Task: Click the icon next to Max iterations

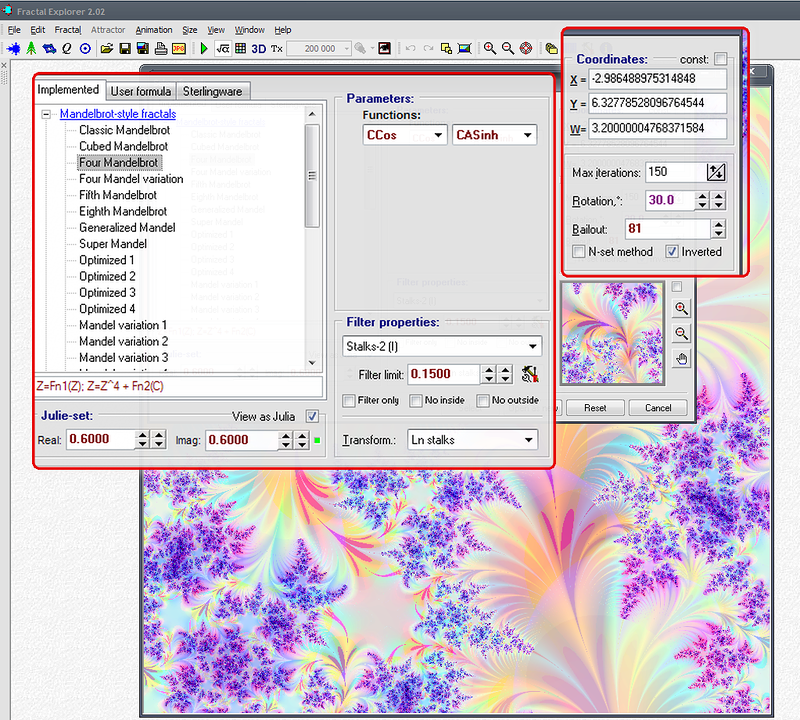Action: tap(716, 172)
